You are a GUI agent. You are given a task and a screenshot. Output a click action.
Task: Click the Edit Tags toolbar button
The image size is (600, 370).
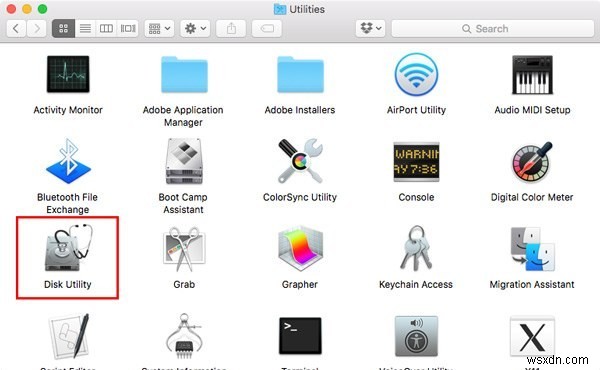(267, 28)
